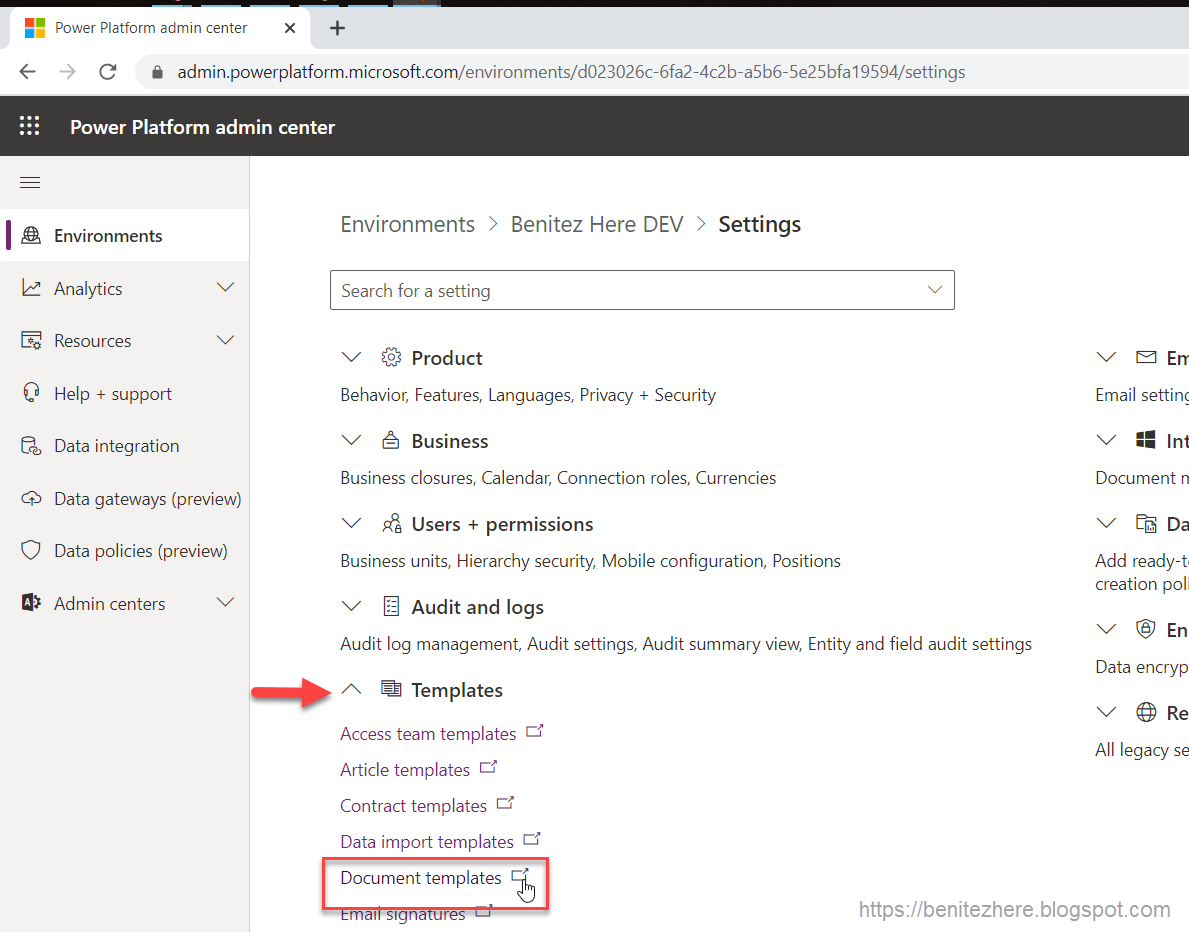Viewport: 1189px width, 933px height.
Task: Expand the Product section chevron
Action: [x=351, y=357]
